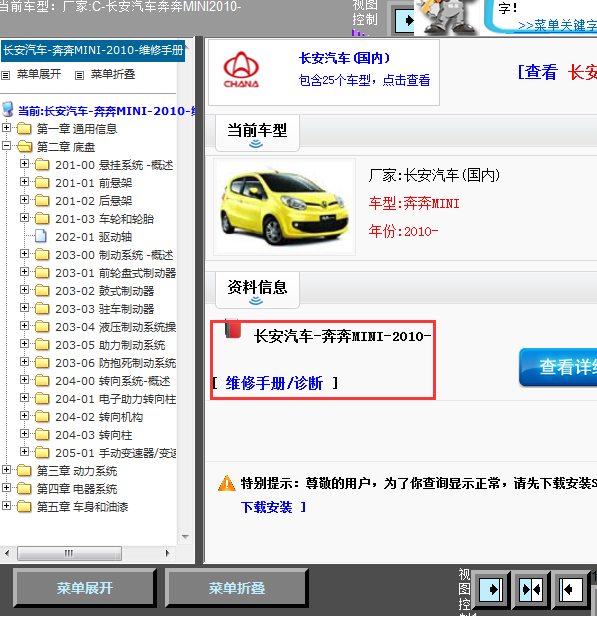Click the yellow car thumbnail
The height and width of the screenshot is (620, 597).
[x=284, y=207]
